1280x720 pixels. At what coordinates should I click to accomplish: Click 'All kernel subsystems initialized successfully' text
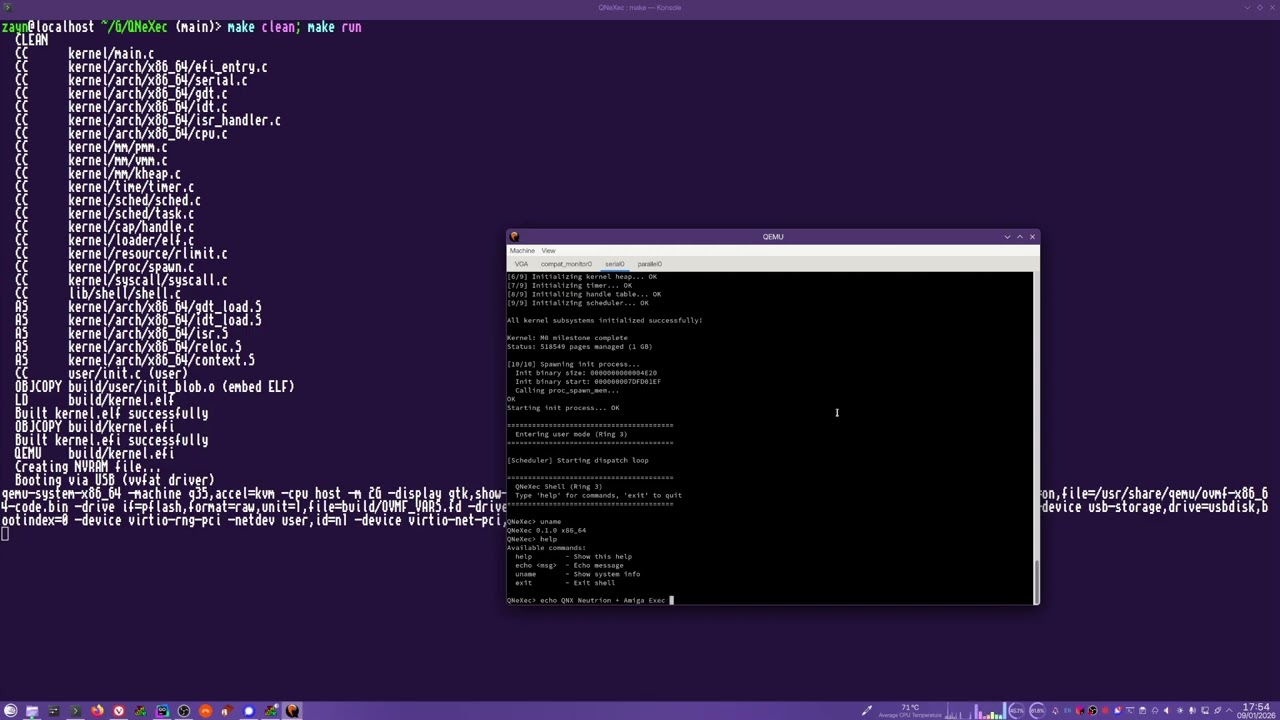[x=604, y=320]
